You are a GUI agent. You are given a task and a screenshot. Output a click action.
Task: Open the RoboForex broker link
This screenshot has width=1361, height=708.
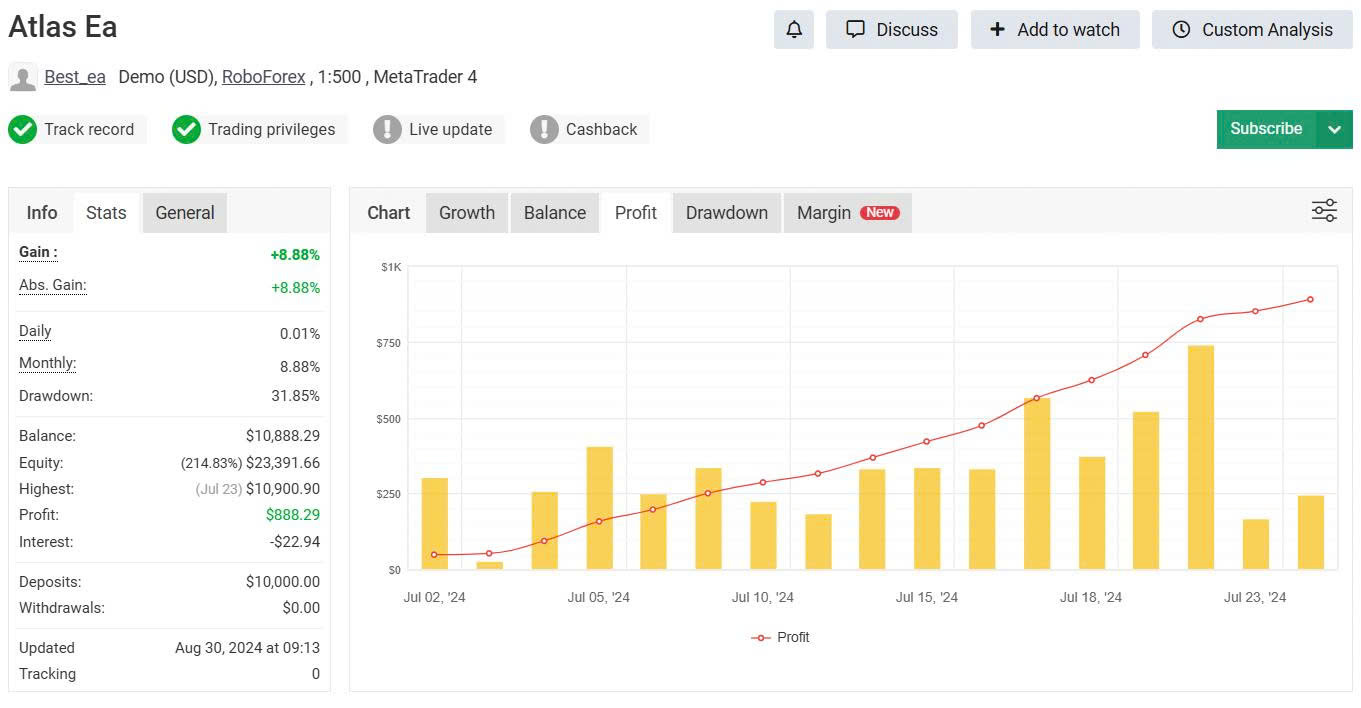[x=263, y=77]
